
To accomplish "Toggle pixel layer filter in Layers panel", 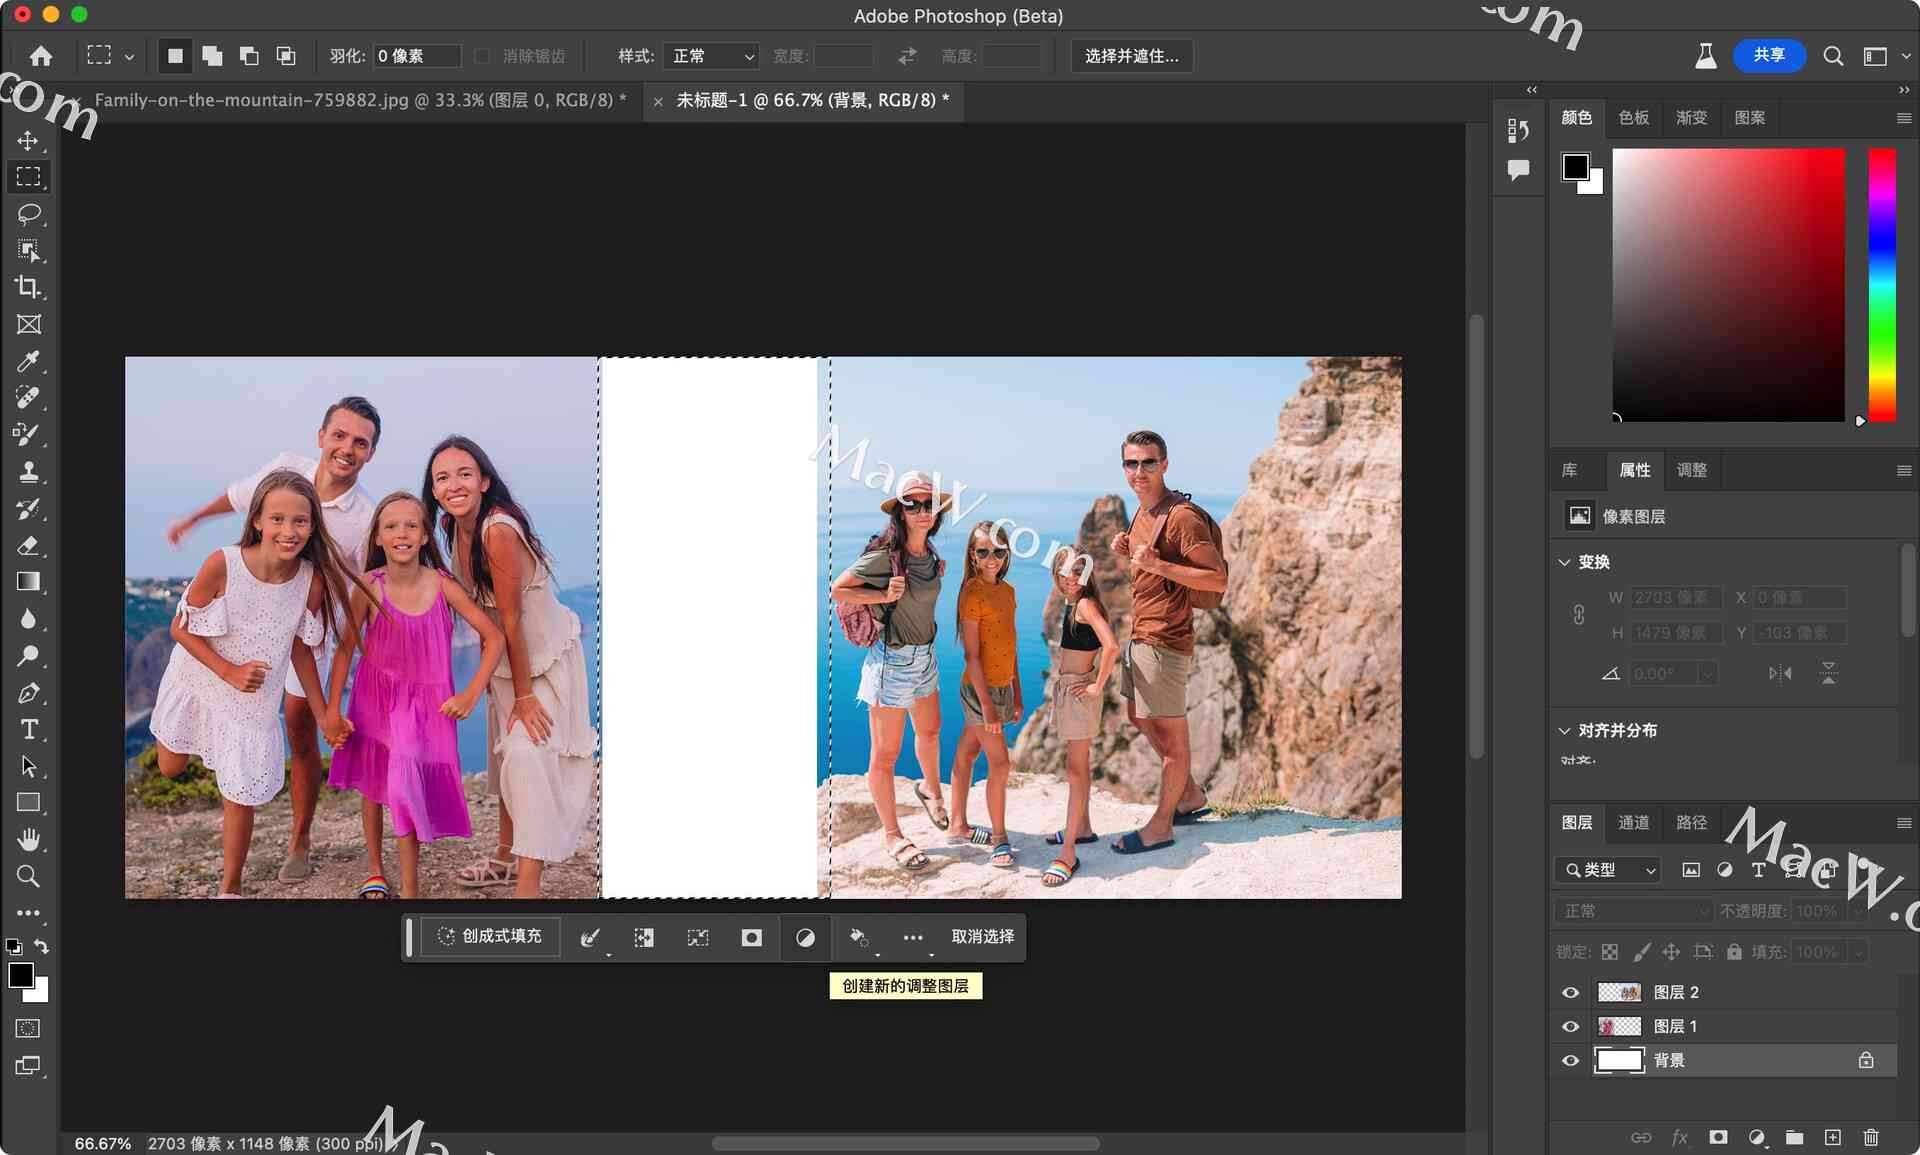I will pos(1690,870).
